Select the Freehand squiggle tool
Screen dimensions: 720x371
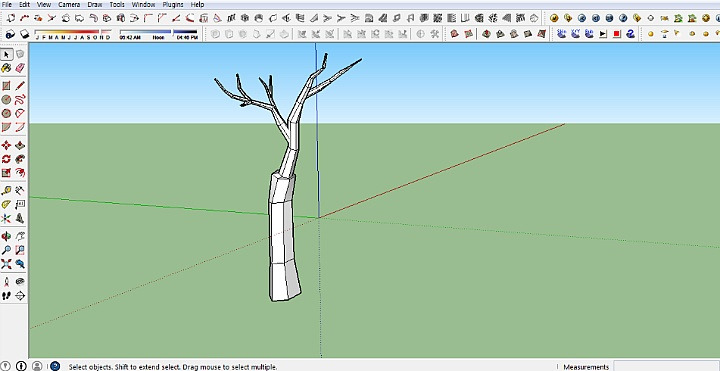coord(20,100)
